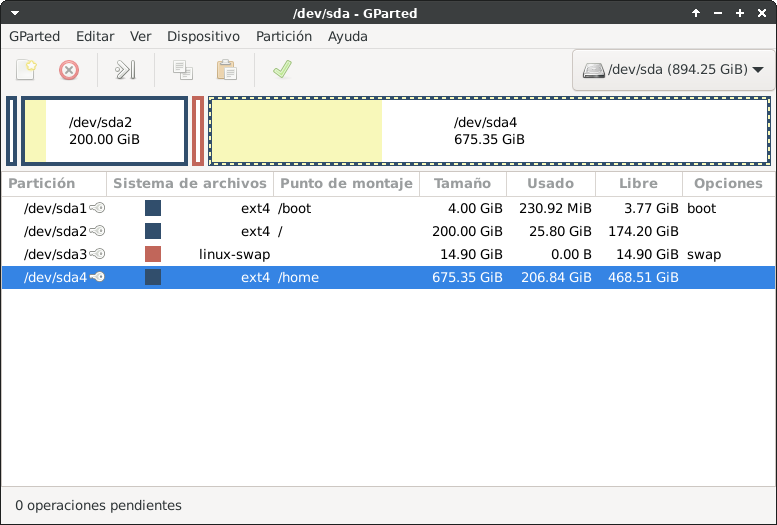
Task: Click the Resize/Move partition toolbar icon
Action: pos(125,70)
